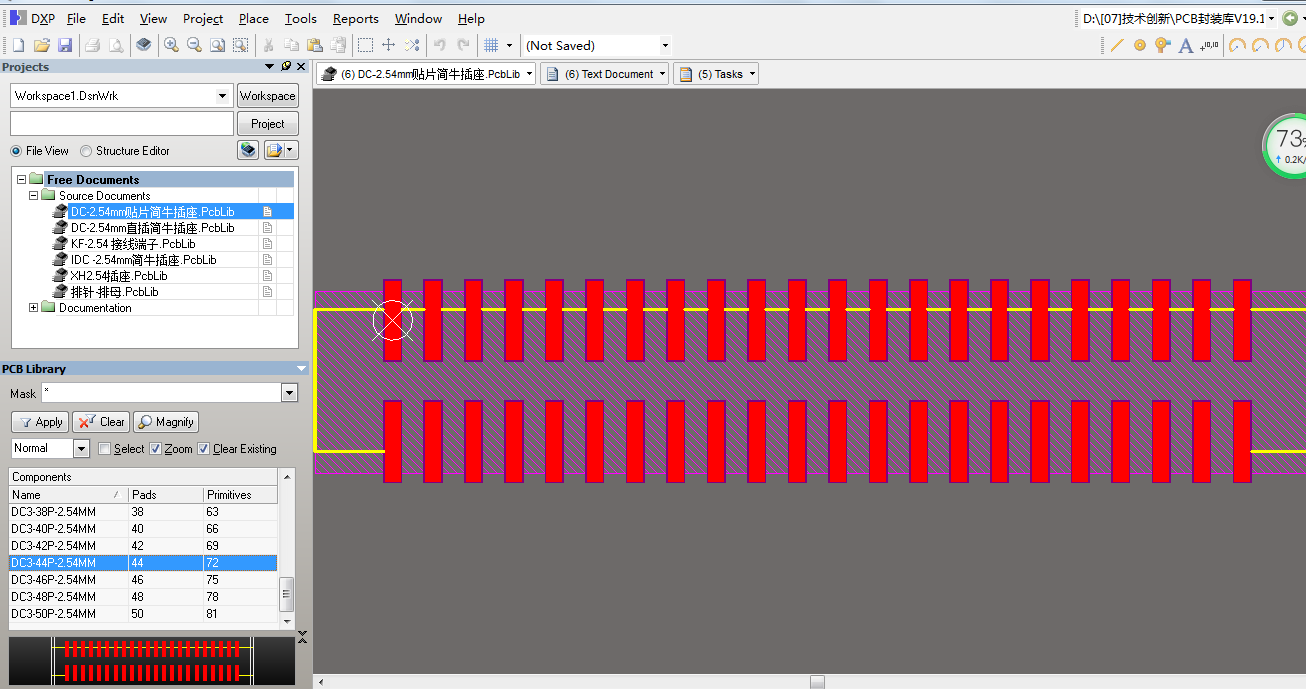Open the Reports menu
Screen dimensions: 1306x689
pyautogui.click(x=355, y=18)
